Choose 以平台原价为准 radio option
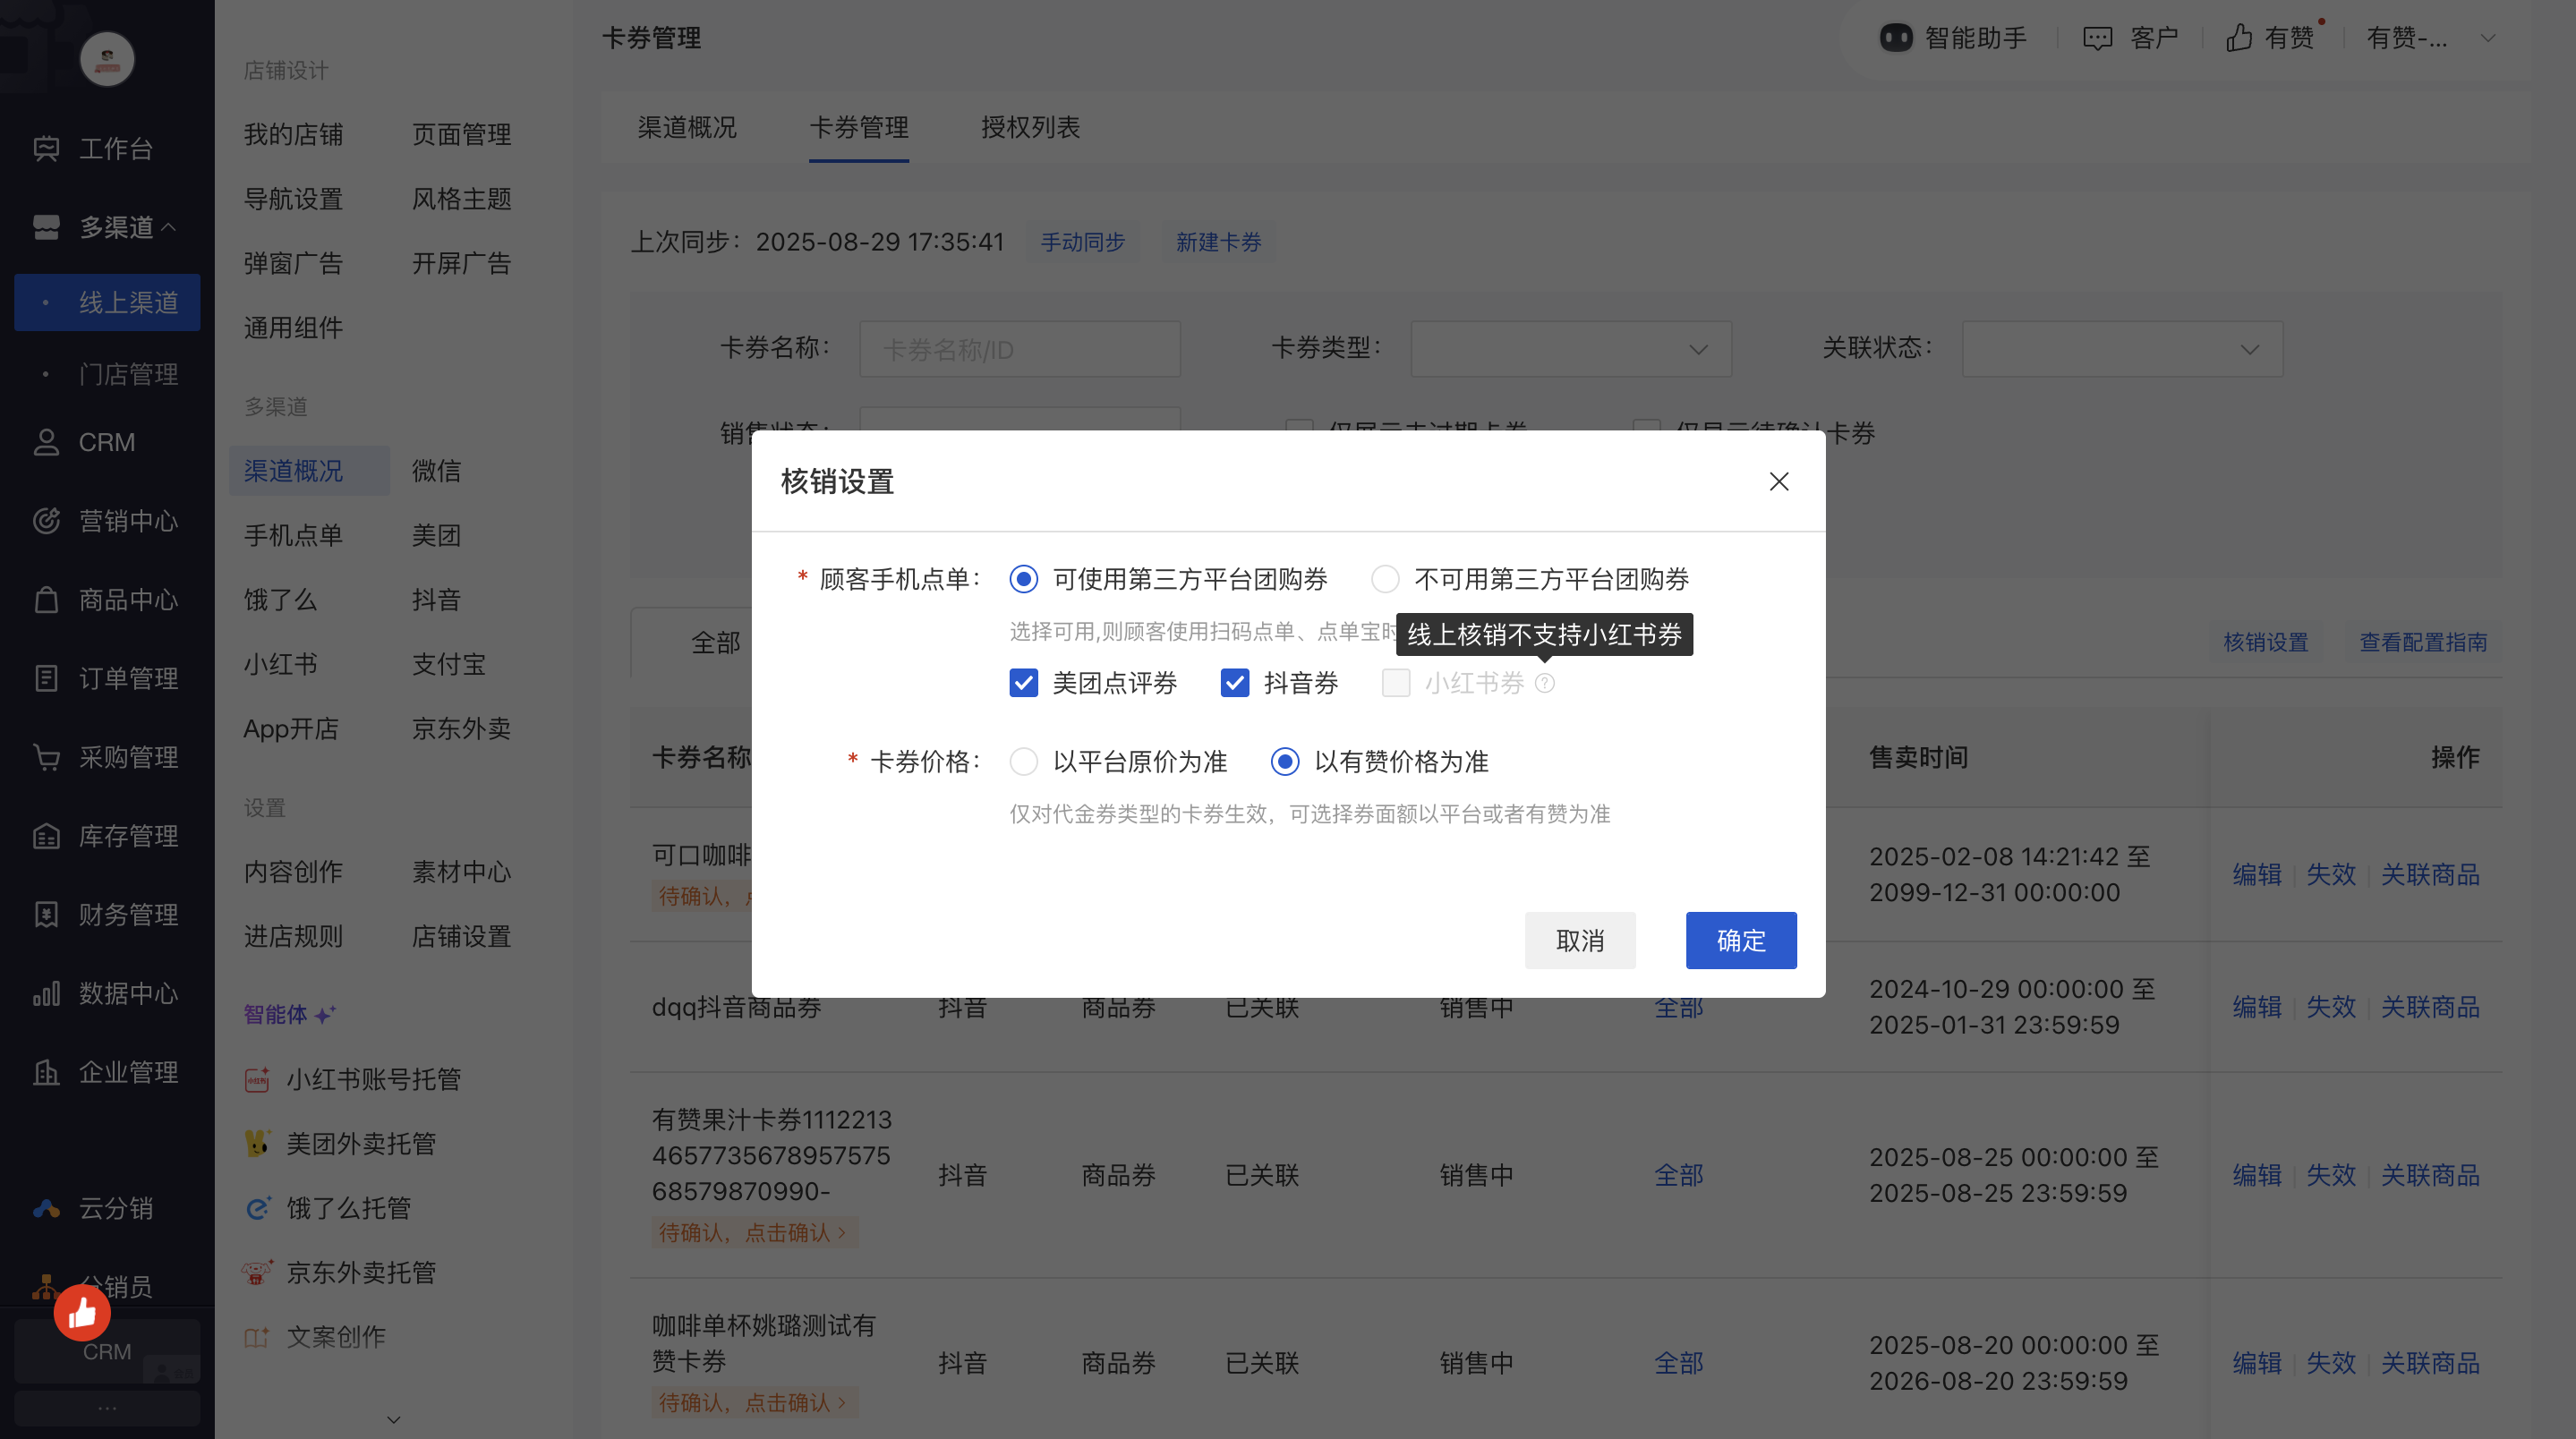 click(1023, 762)
